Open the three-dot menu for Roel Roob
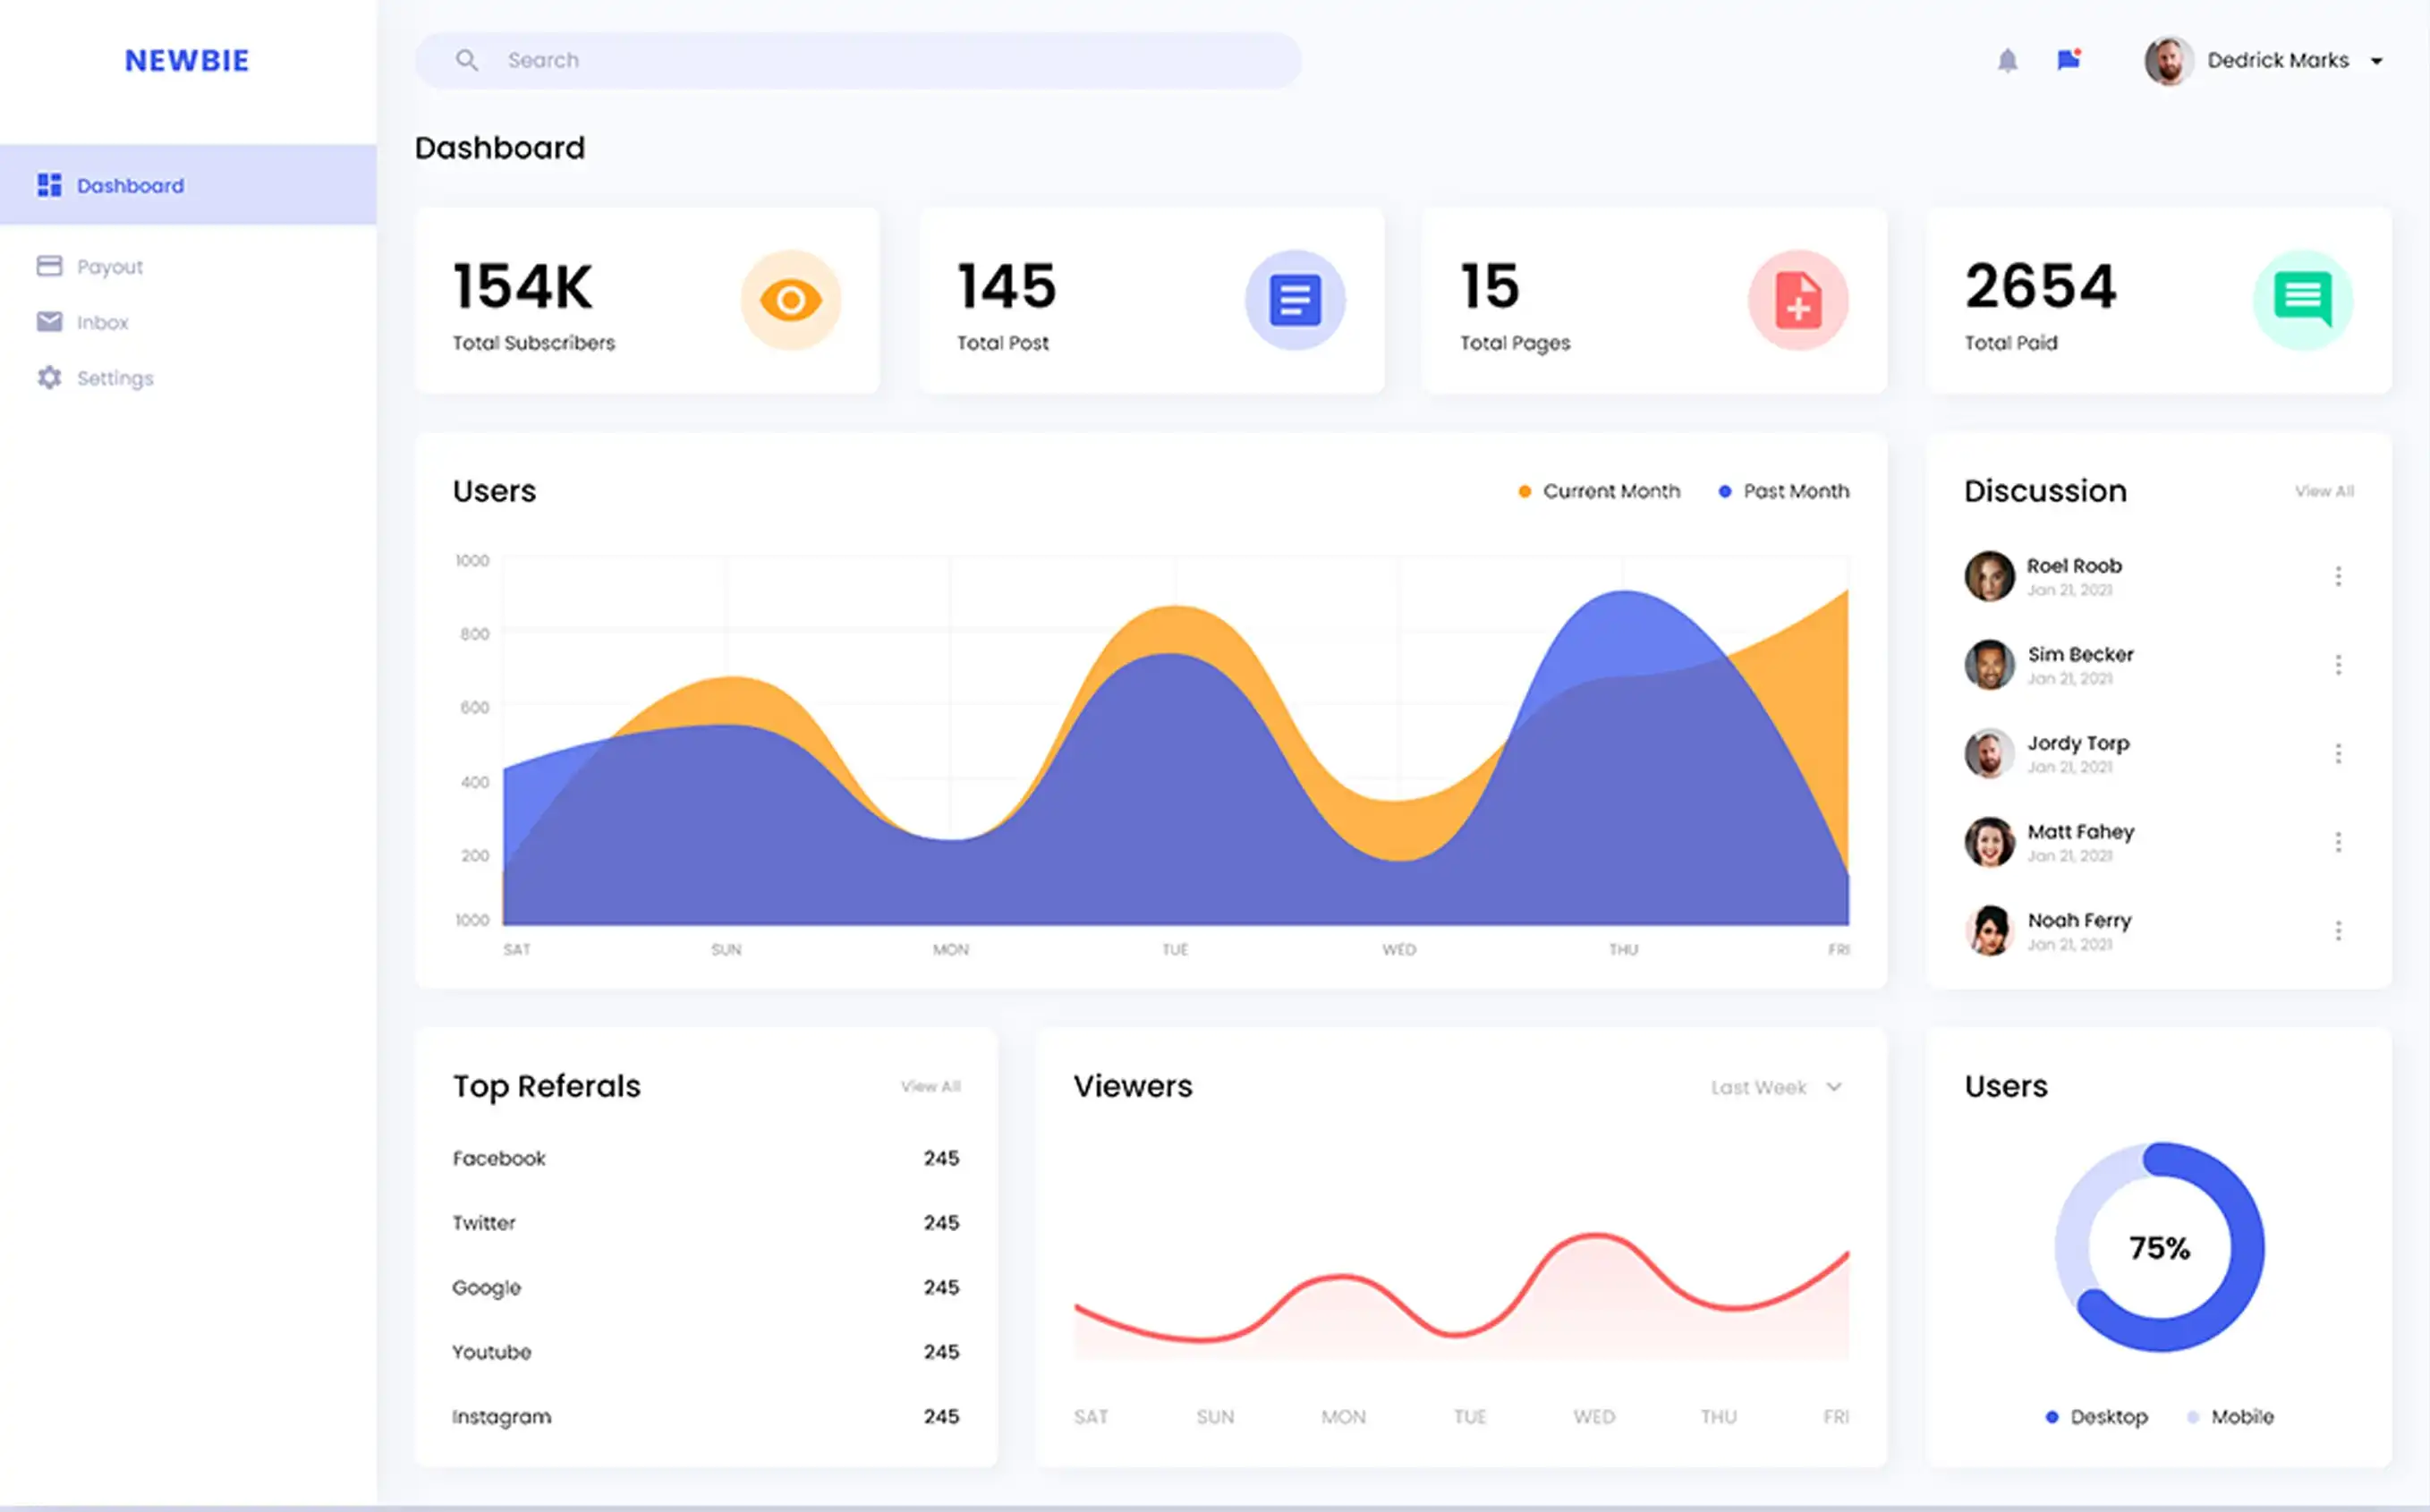 click(x=2338, y=576)
